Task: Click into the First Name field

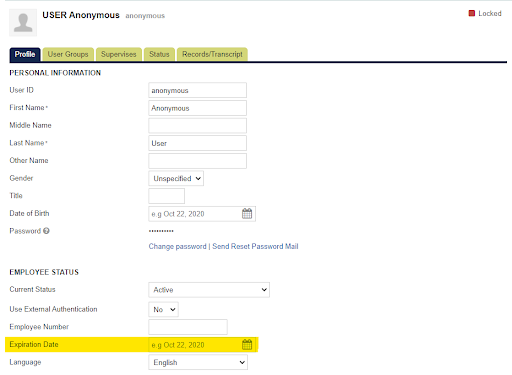Action: [197, 108]
